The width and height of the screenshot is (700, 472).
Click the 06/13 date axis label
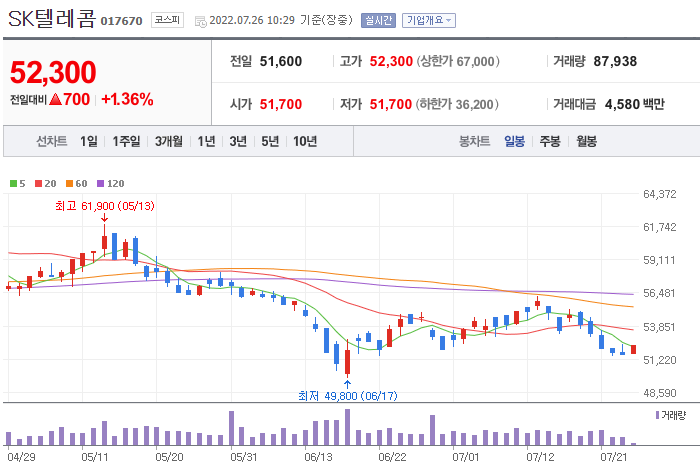tap(318, 457)
